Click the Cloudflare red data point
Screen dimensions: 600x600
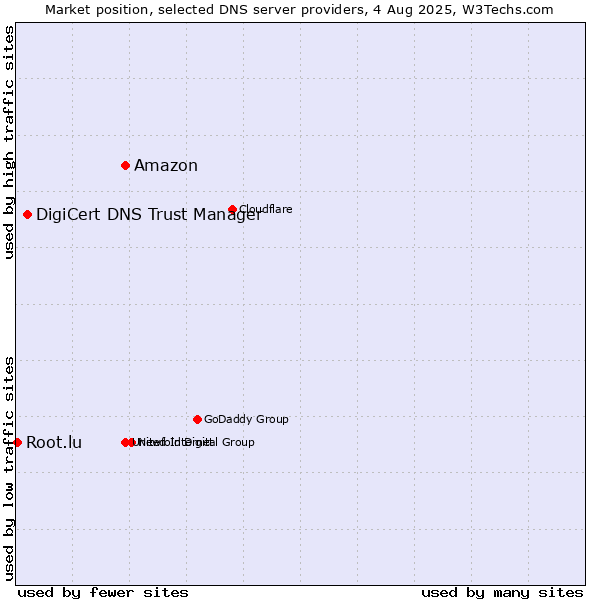tap(232, 209)
